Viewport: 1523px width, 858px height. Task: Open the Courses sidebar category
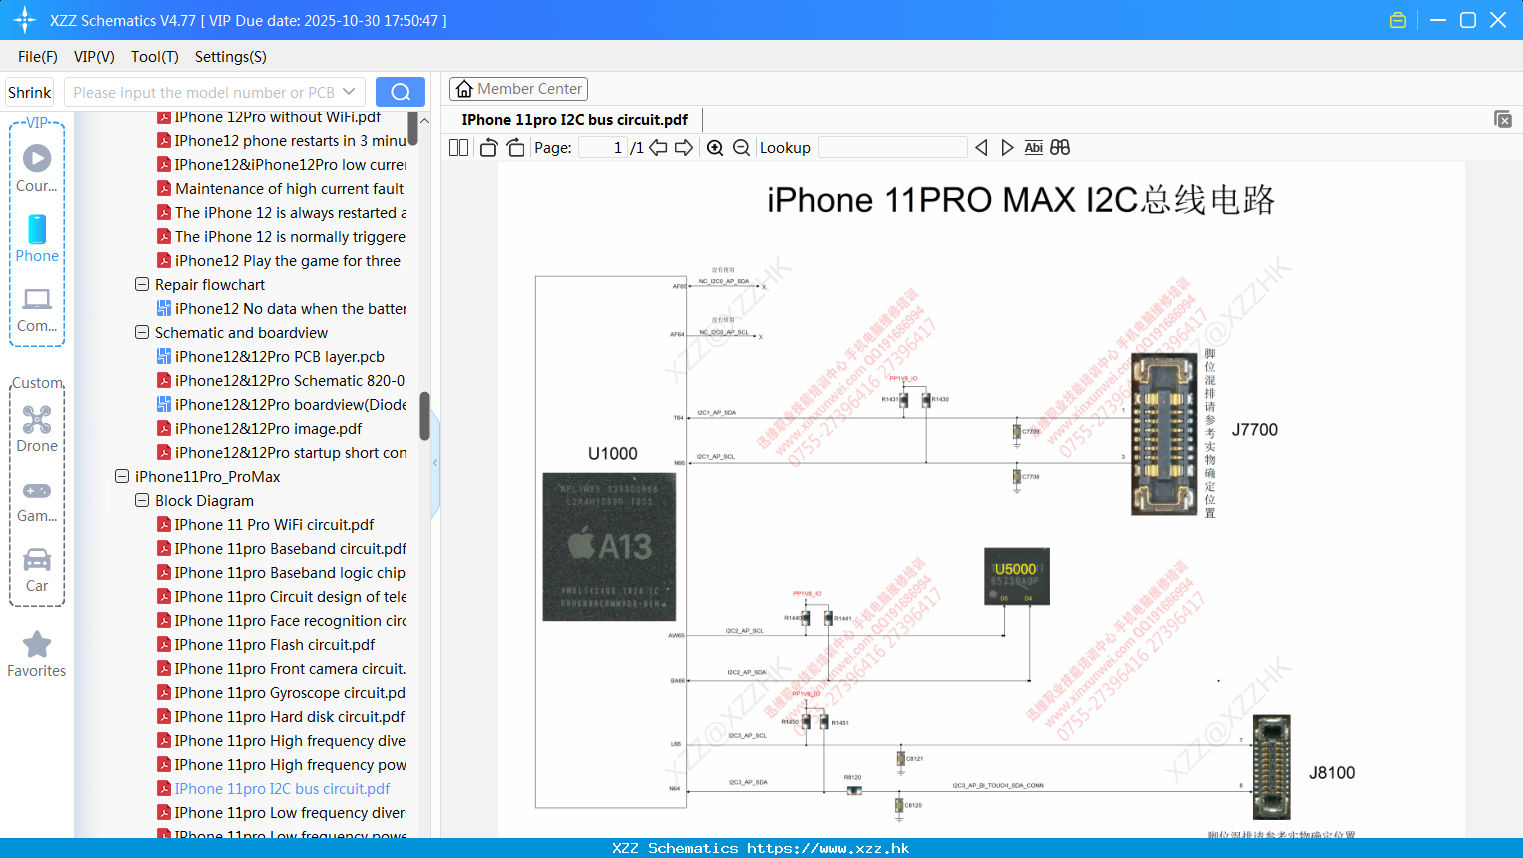[37, 169]
